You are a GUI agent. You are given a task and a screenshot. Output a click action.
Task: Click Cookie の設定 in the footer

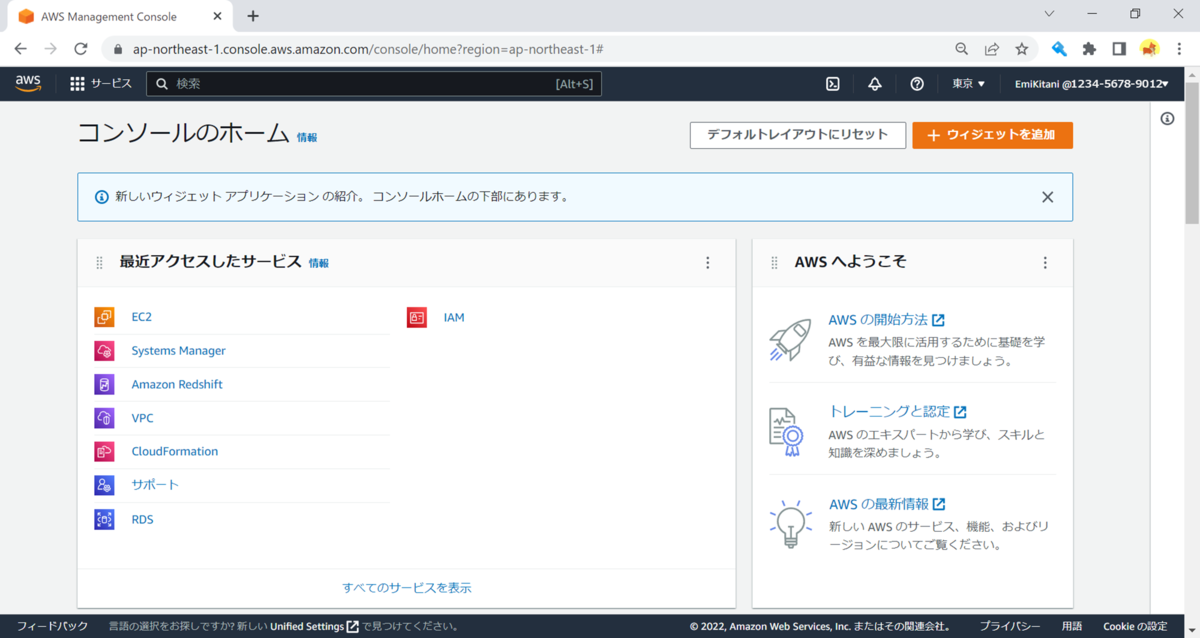1135,626
